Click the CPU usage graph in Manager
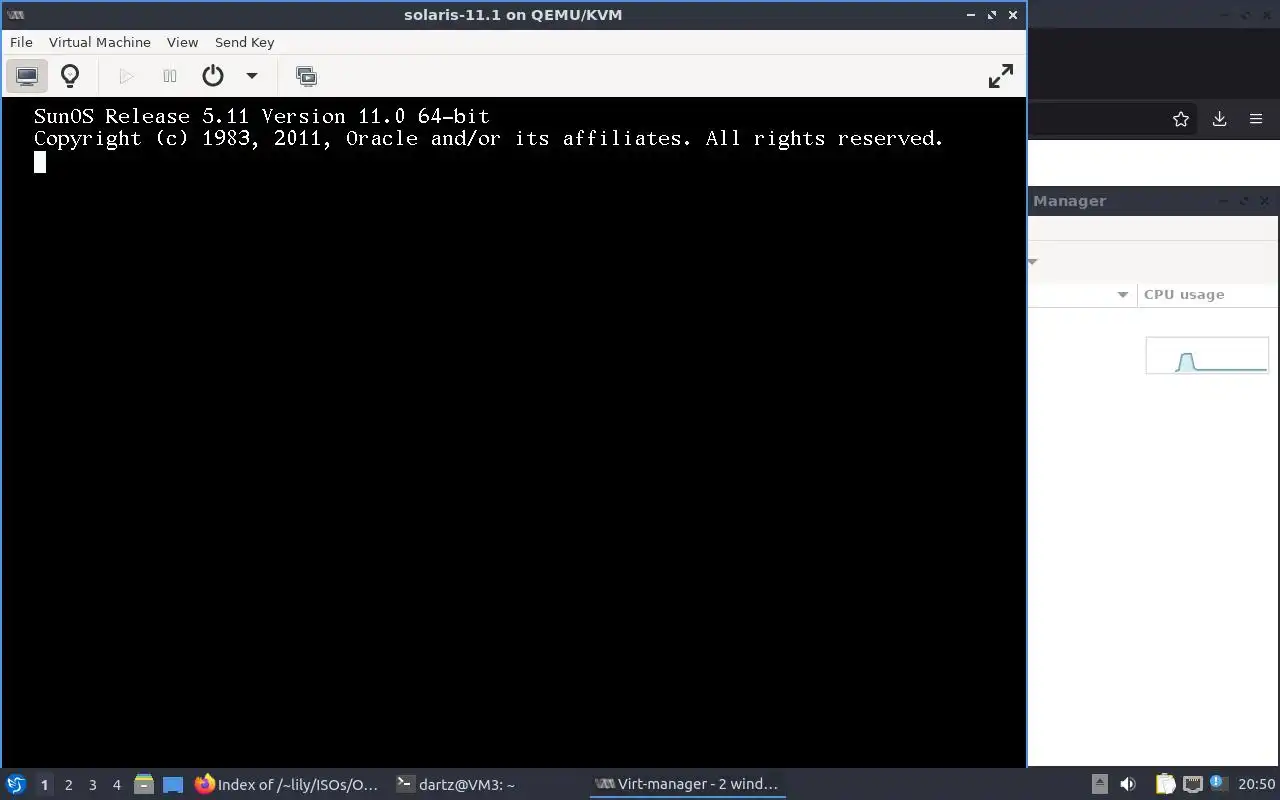This screenshot has height=800, width=1280. (x=1207, y=355)
